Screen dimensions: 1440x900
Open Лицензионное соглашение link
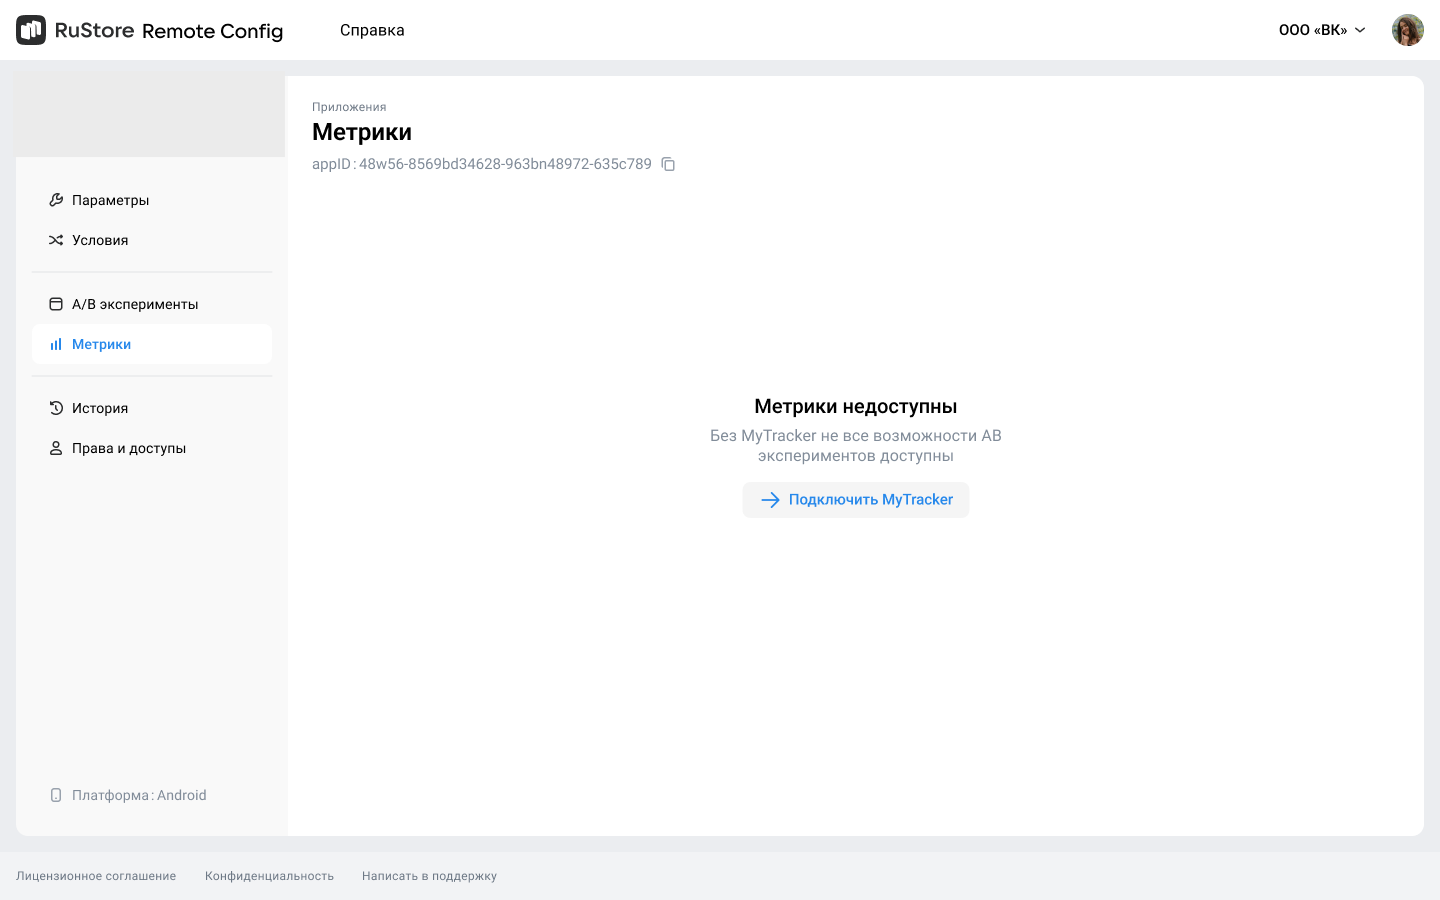(x=96, y=876)
